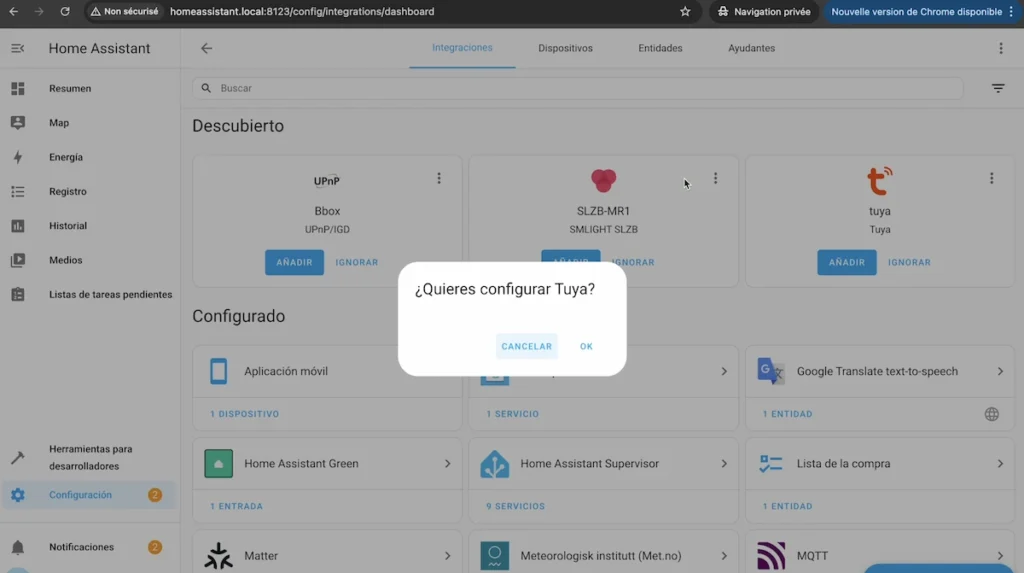
Task: Expand Home Assistant Green chevron
Action: click(x=447, y=464)
